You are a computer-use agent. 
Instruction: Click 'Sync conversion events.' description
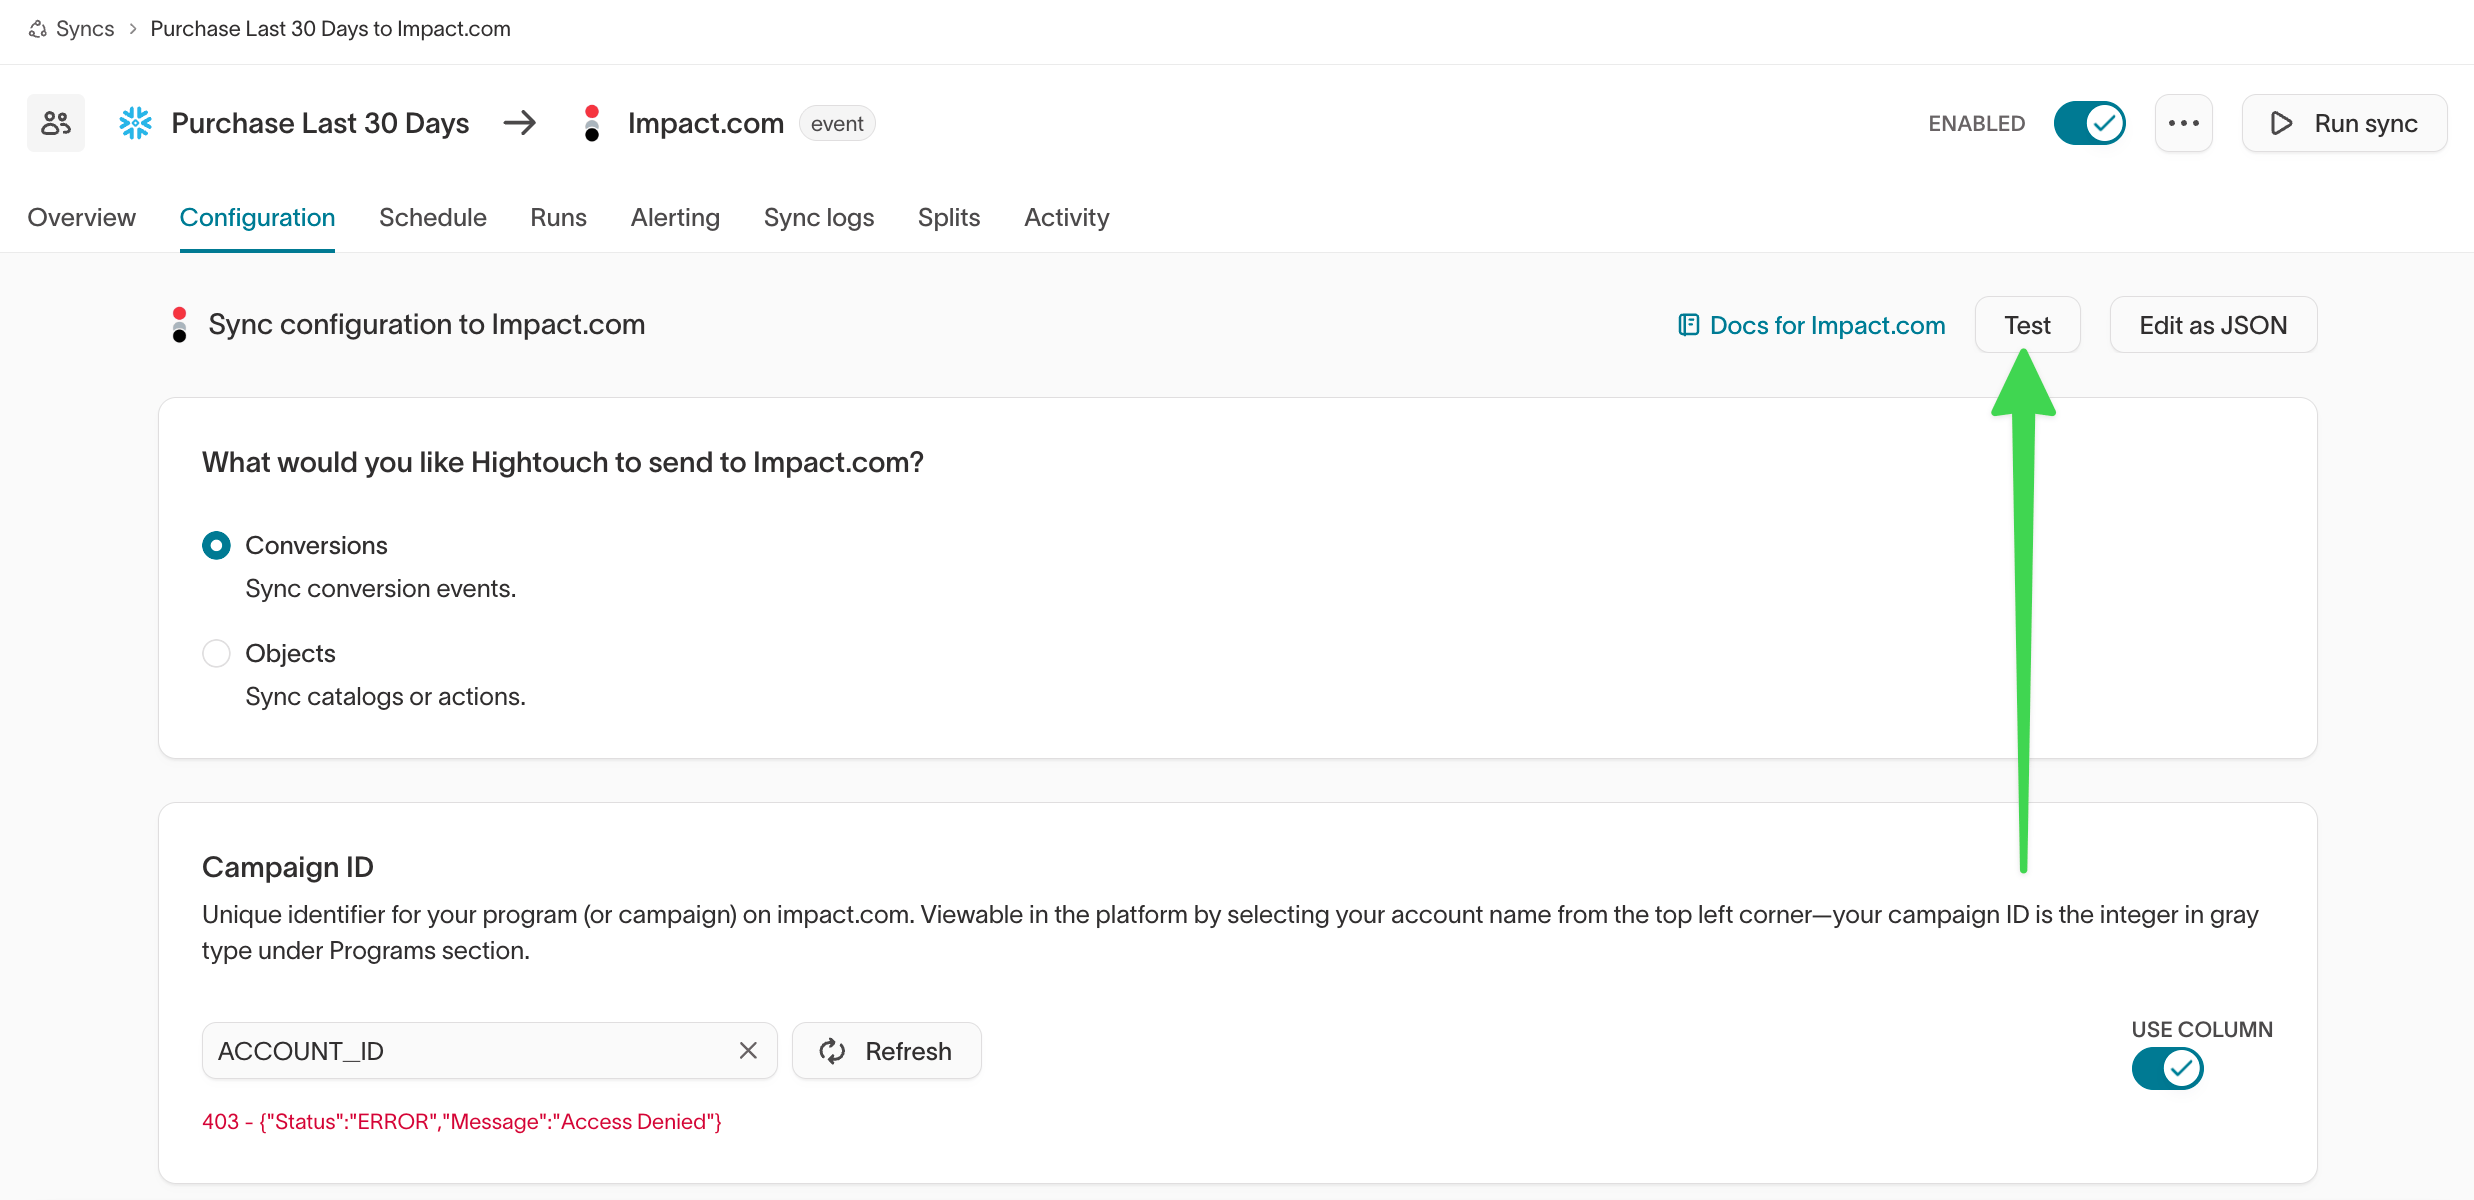pos(381,588)
